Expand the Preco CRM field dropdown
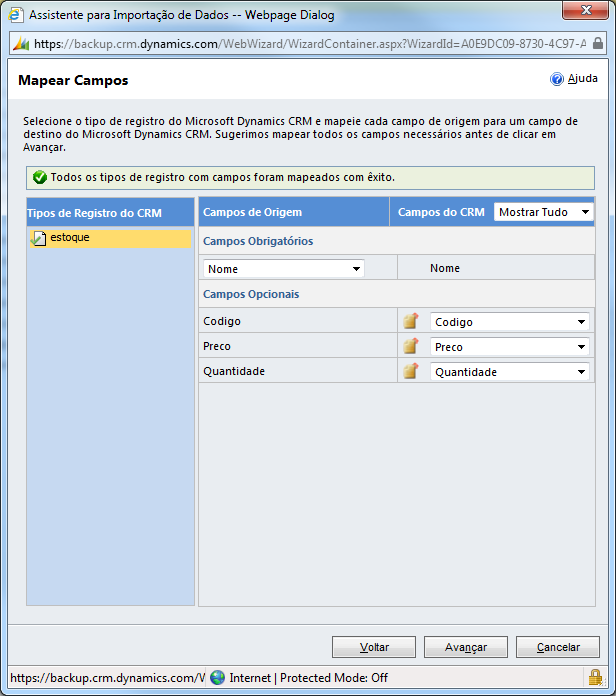The image size is (616, 696). tap(509, 347)
